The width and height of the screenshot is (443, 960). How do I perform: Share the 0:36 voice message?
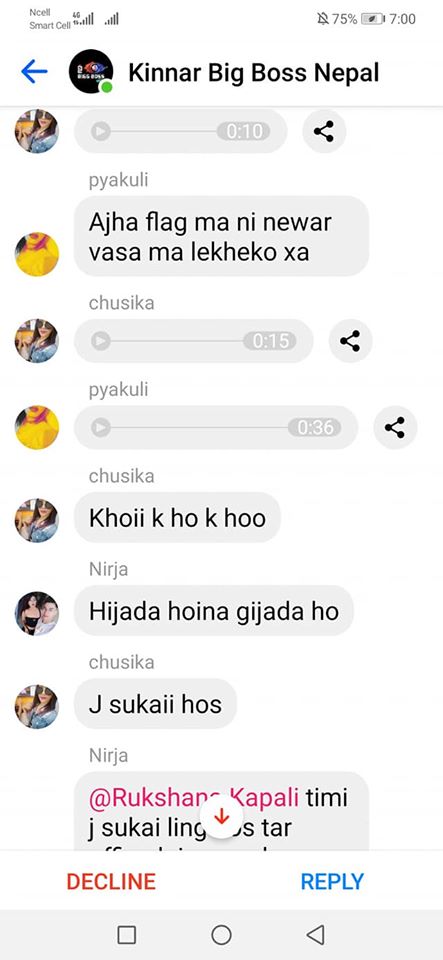coord(395,427)
